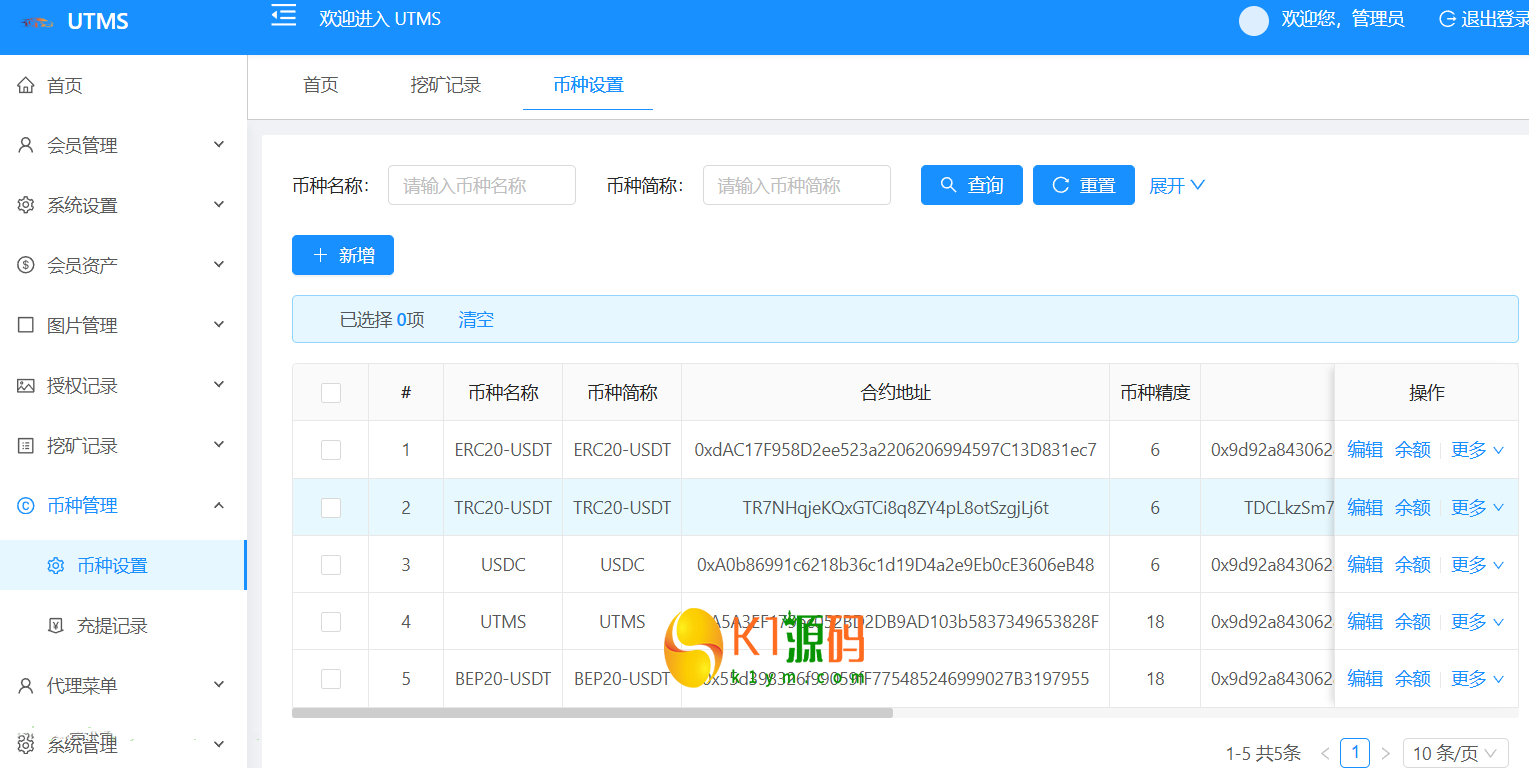Focus the 币种简称 input field

coord(797,185)
